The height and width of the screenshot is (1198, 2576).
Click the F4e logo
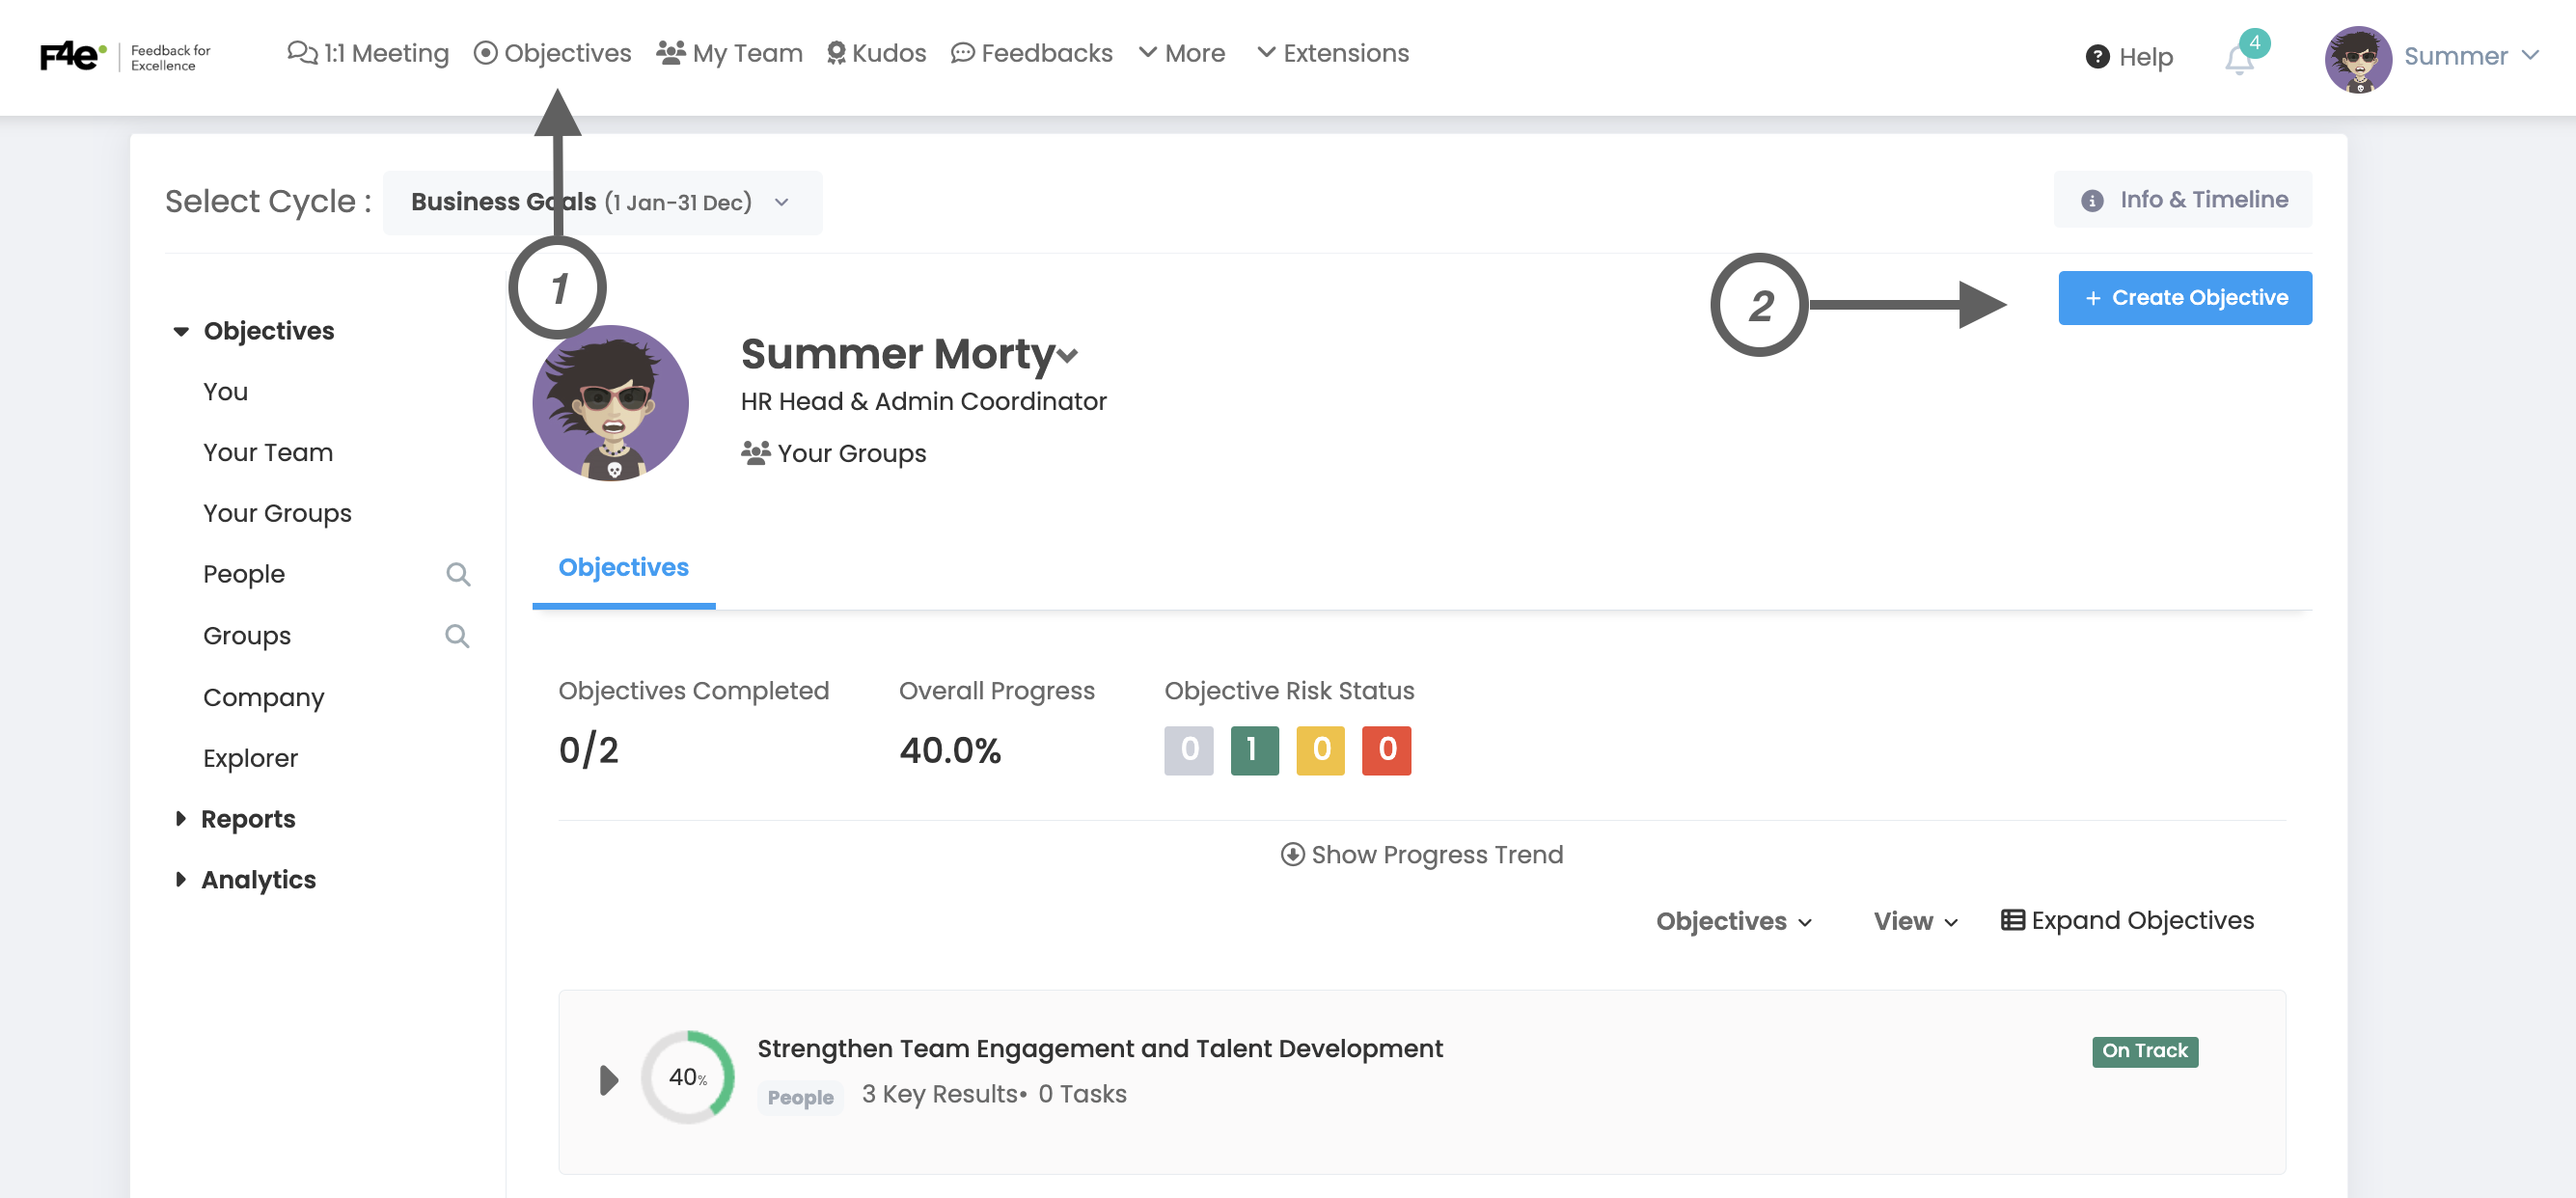click(x=72, y=56)
